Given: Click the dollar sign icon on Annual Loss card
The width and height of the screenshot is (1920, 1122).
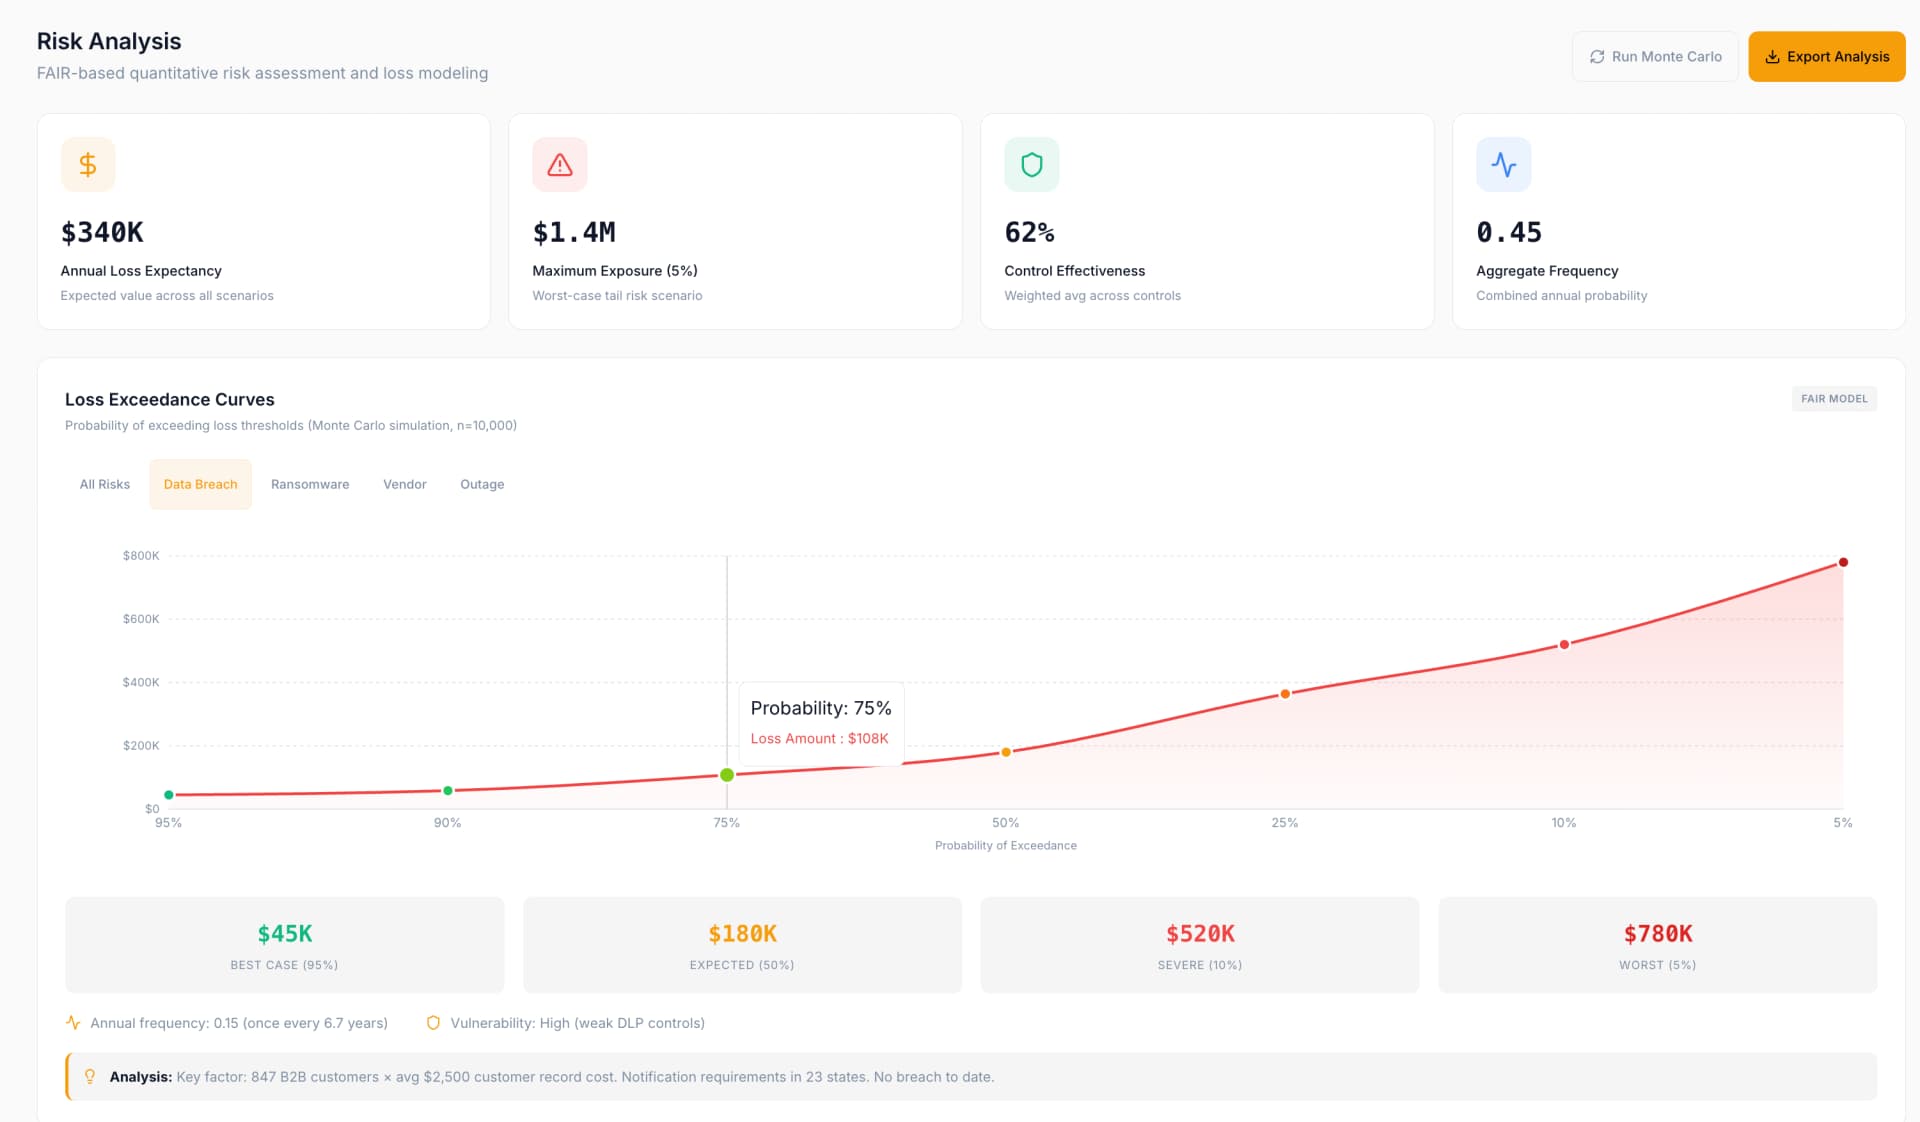Looking at the screenshot, I should click(x=88, y=164).
